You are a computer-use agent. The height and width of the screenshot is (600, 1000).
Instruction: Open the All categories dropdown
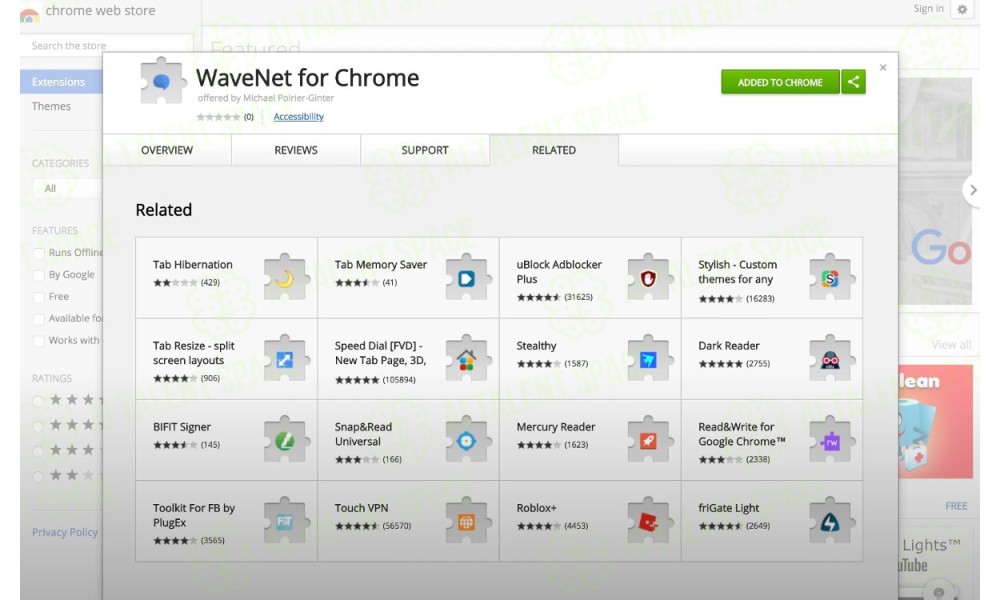point(68,188)
